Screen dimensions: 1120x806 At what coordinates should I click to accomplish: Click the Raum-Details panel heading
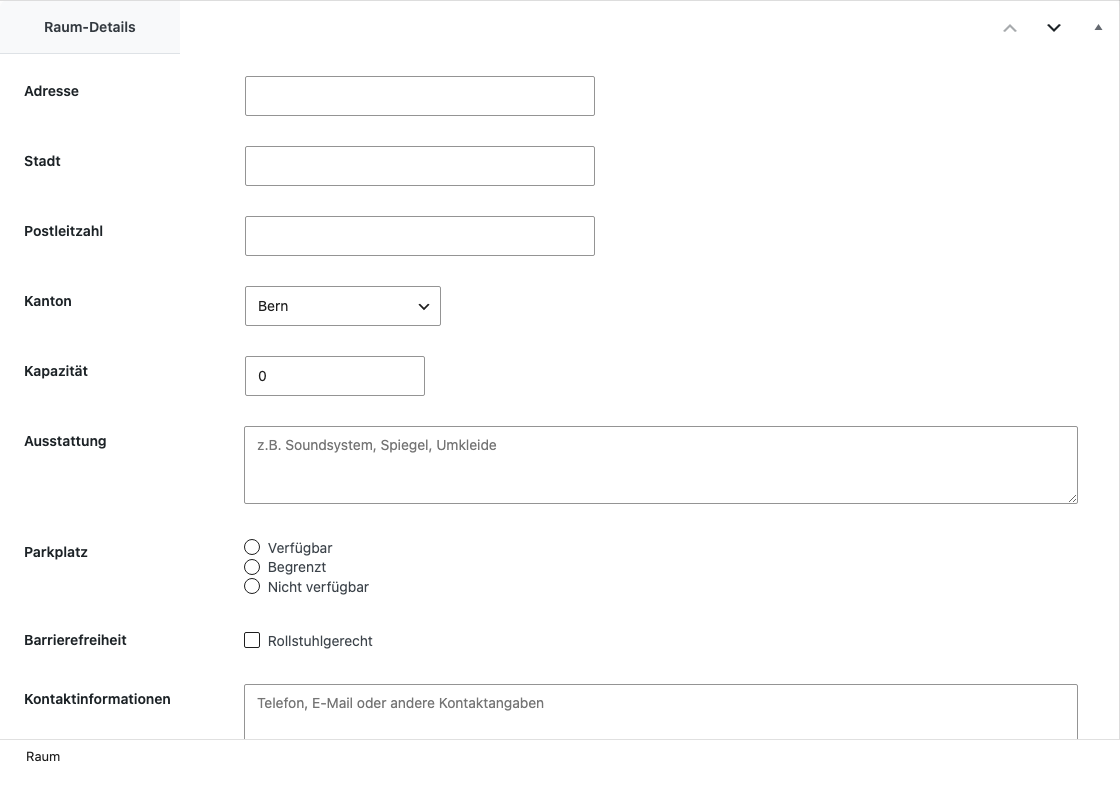click(x=90, y=27)
